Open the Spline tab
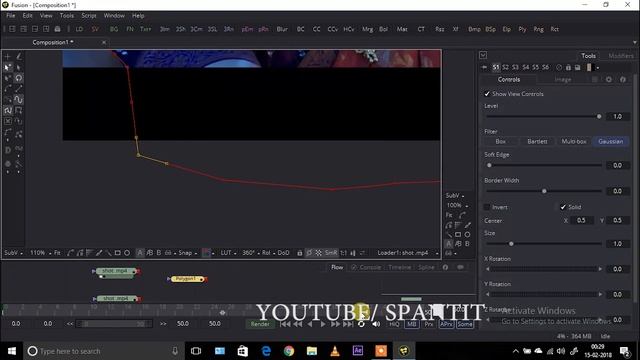640x360 pixels. coord(426,267)
